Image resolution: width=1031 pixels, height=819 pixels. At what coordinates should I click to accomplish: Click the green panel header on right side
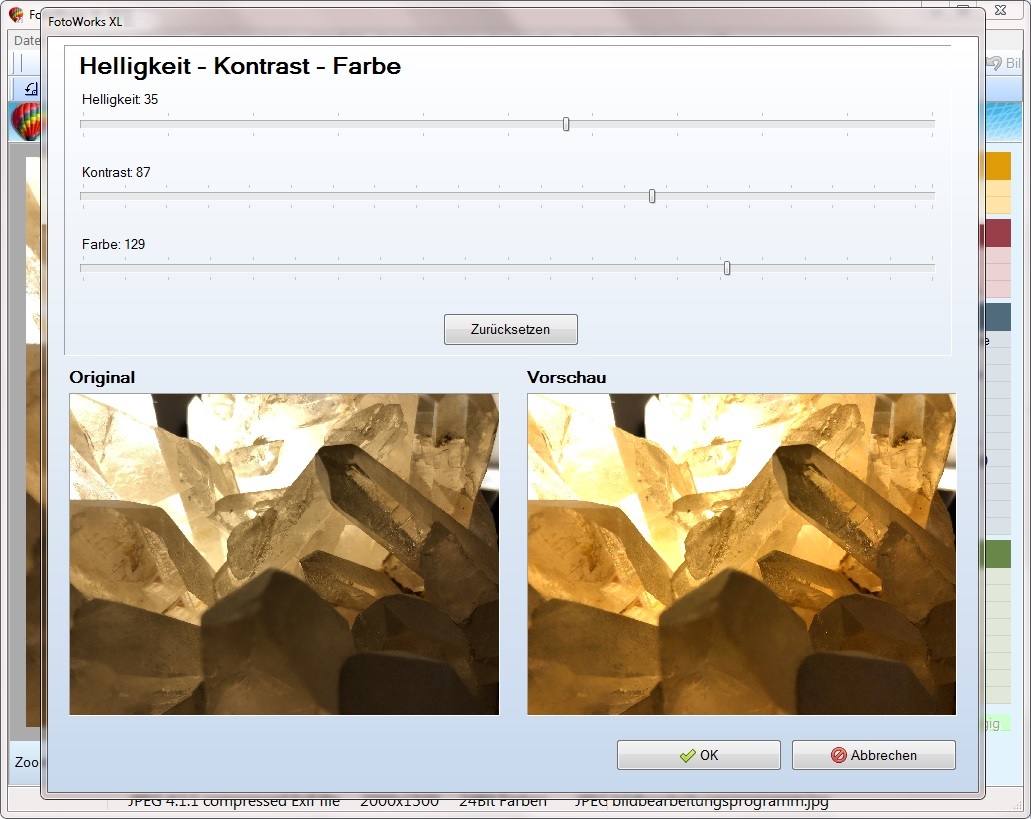tap(998, 554)
